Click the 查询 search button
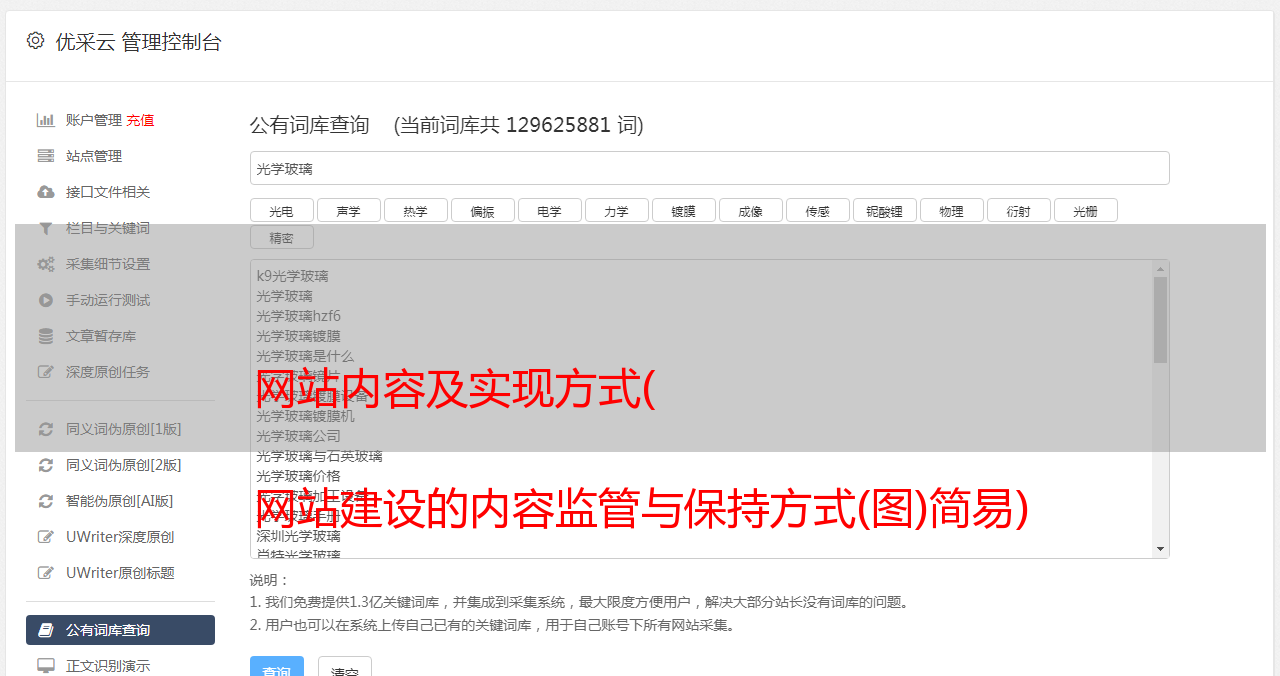 277,666
